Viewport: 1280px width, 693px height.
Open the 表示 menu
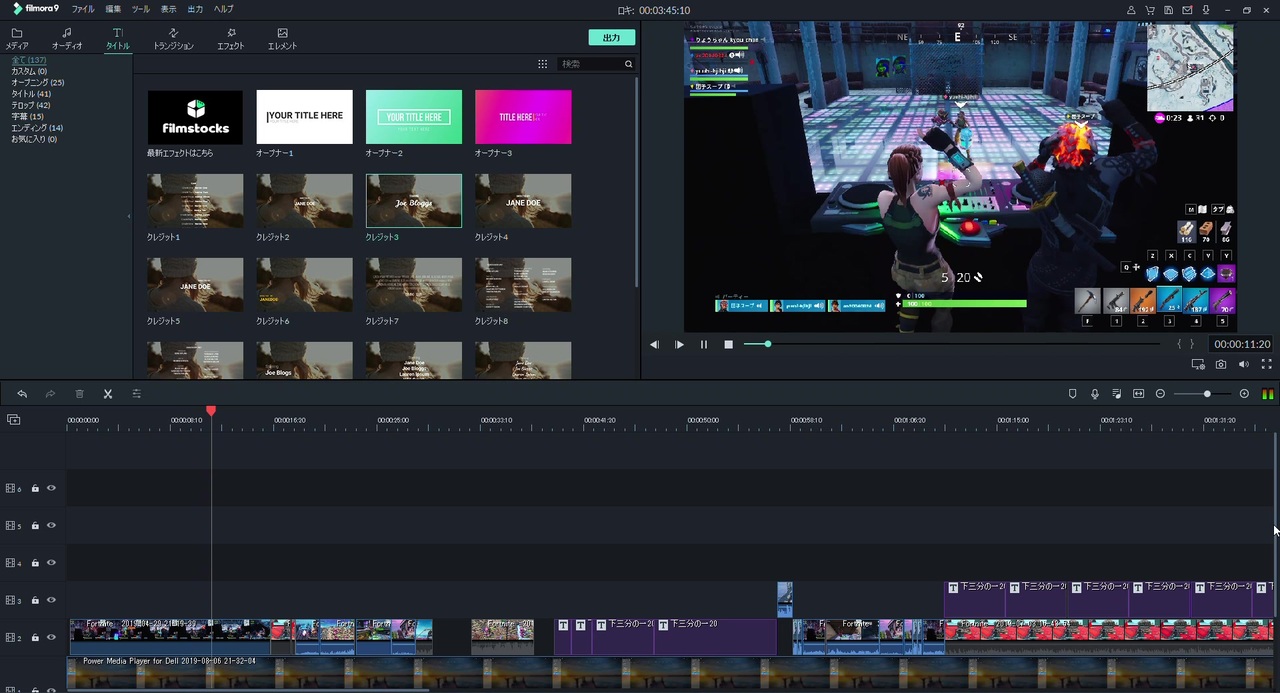[168, 9]
